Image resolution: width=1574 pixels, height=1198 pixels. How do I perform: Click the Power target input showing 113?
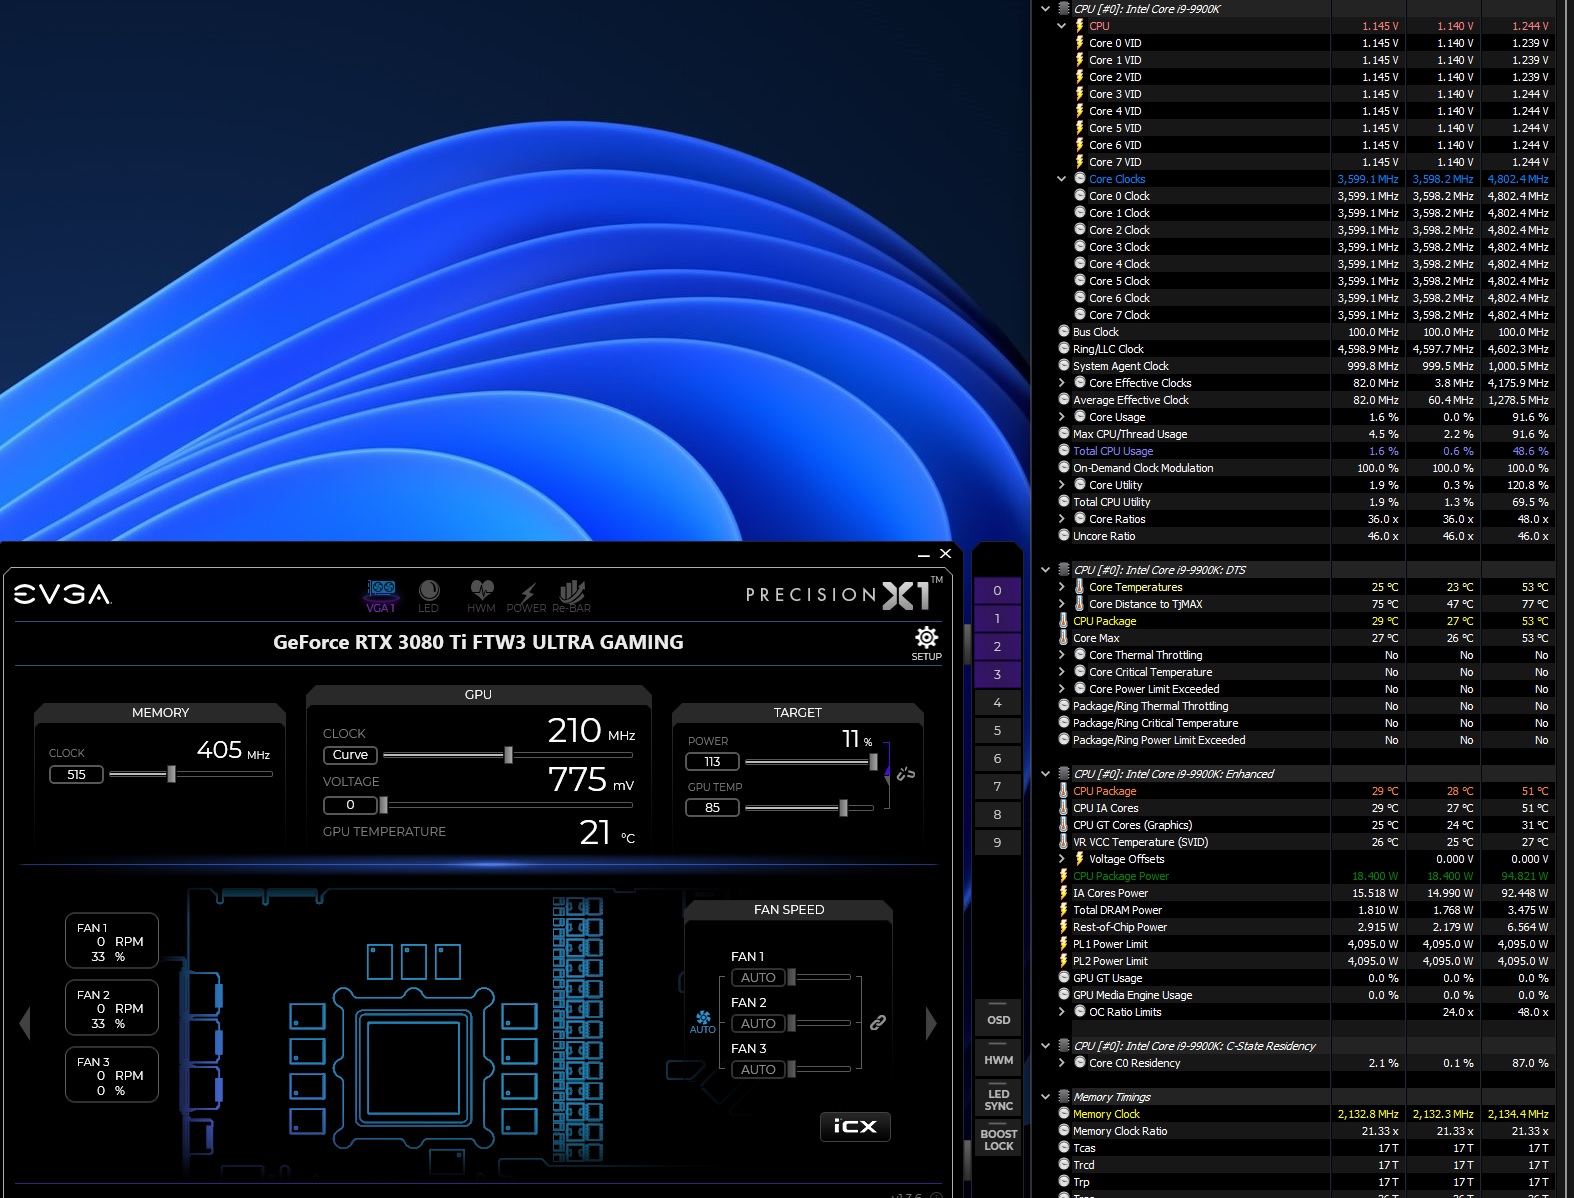[712, 762]
